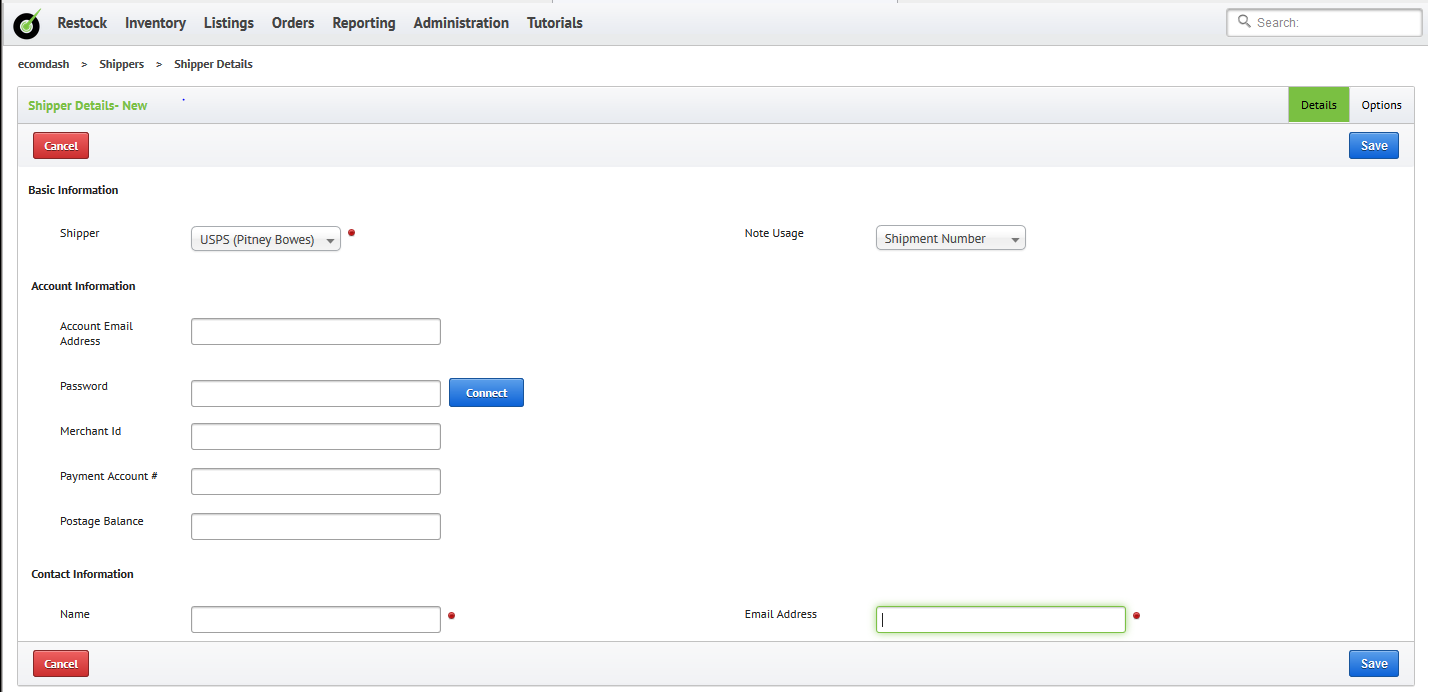Click the Shipper Details breadcrumb

click(213, 64)
